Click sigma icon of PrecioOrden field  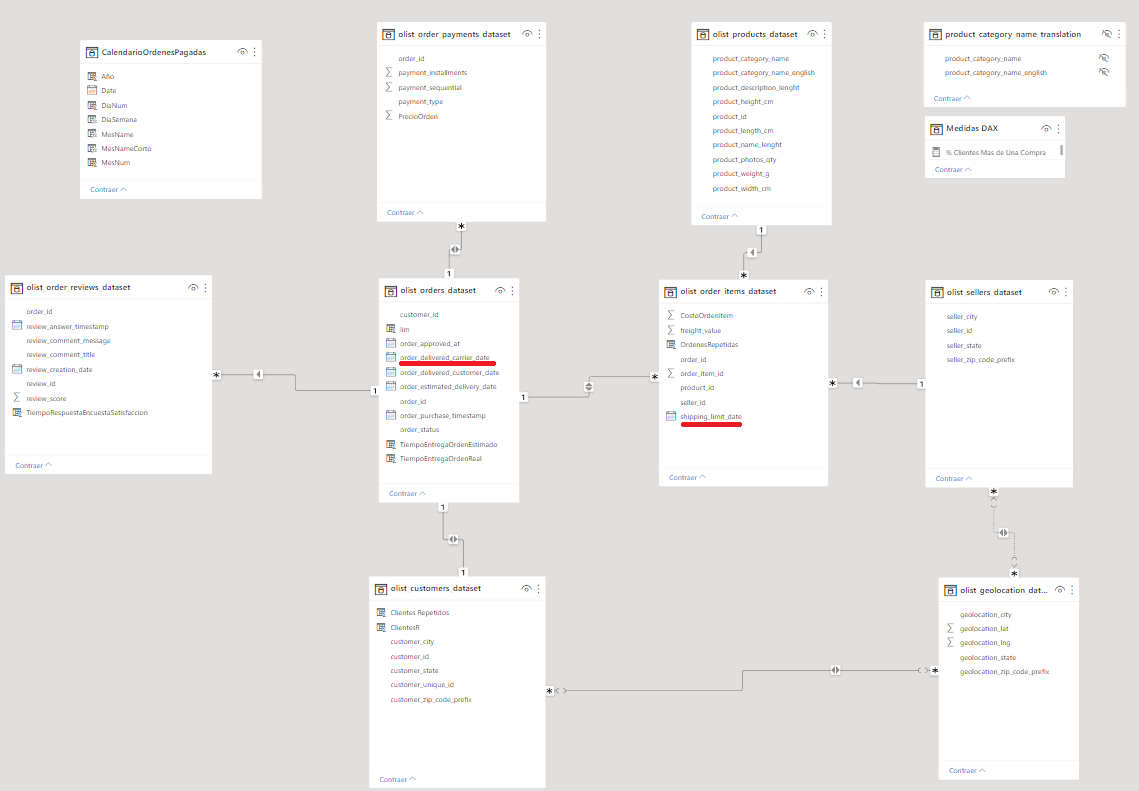[x=389, y=115]
